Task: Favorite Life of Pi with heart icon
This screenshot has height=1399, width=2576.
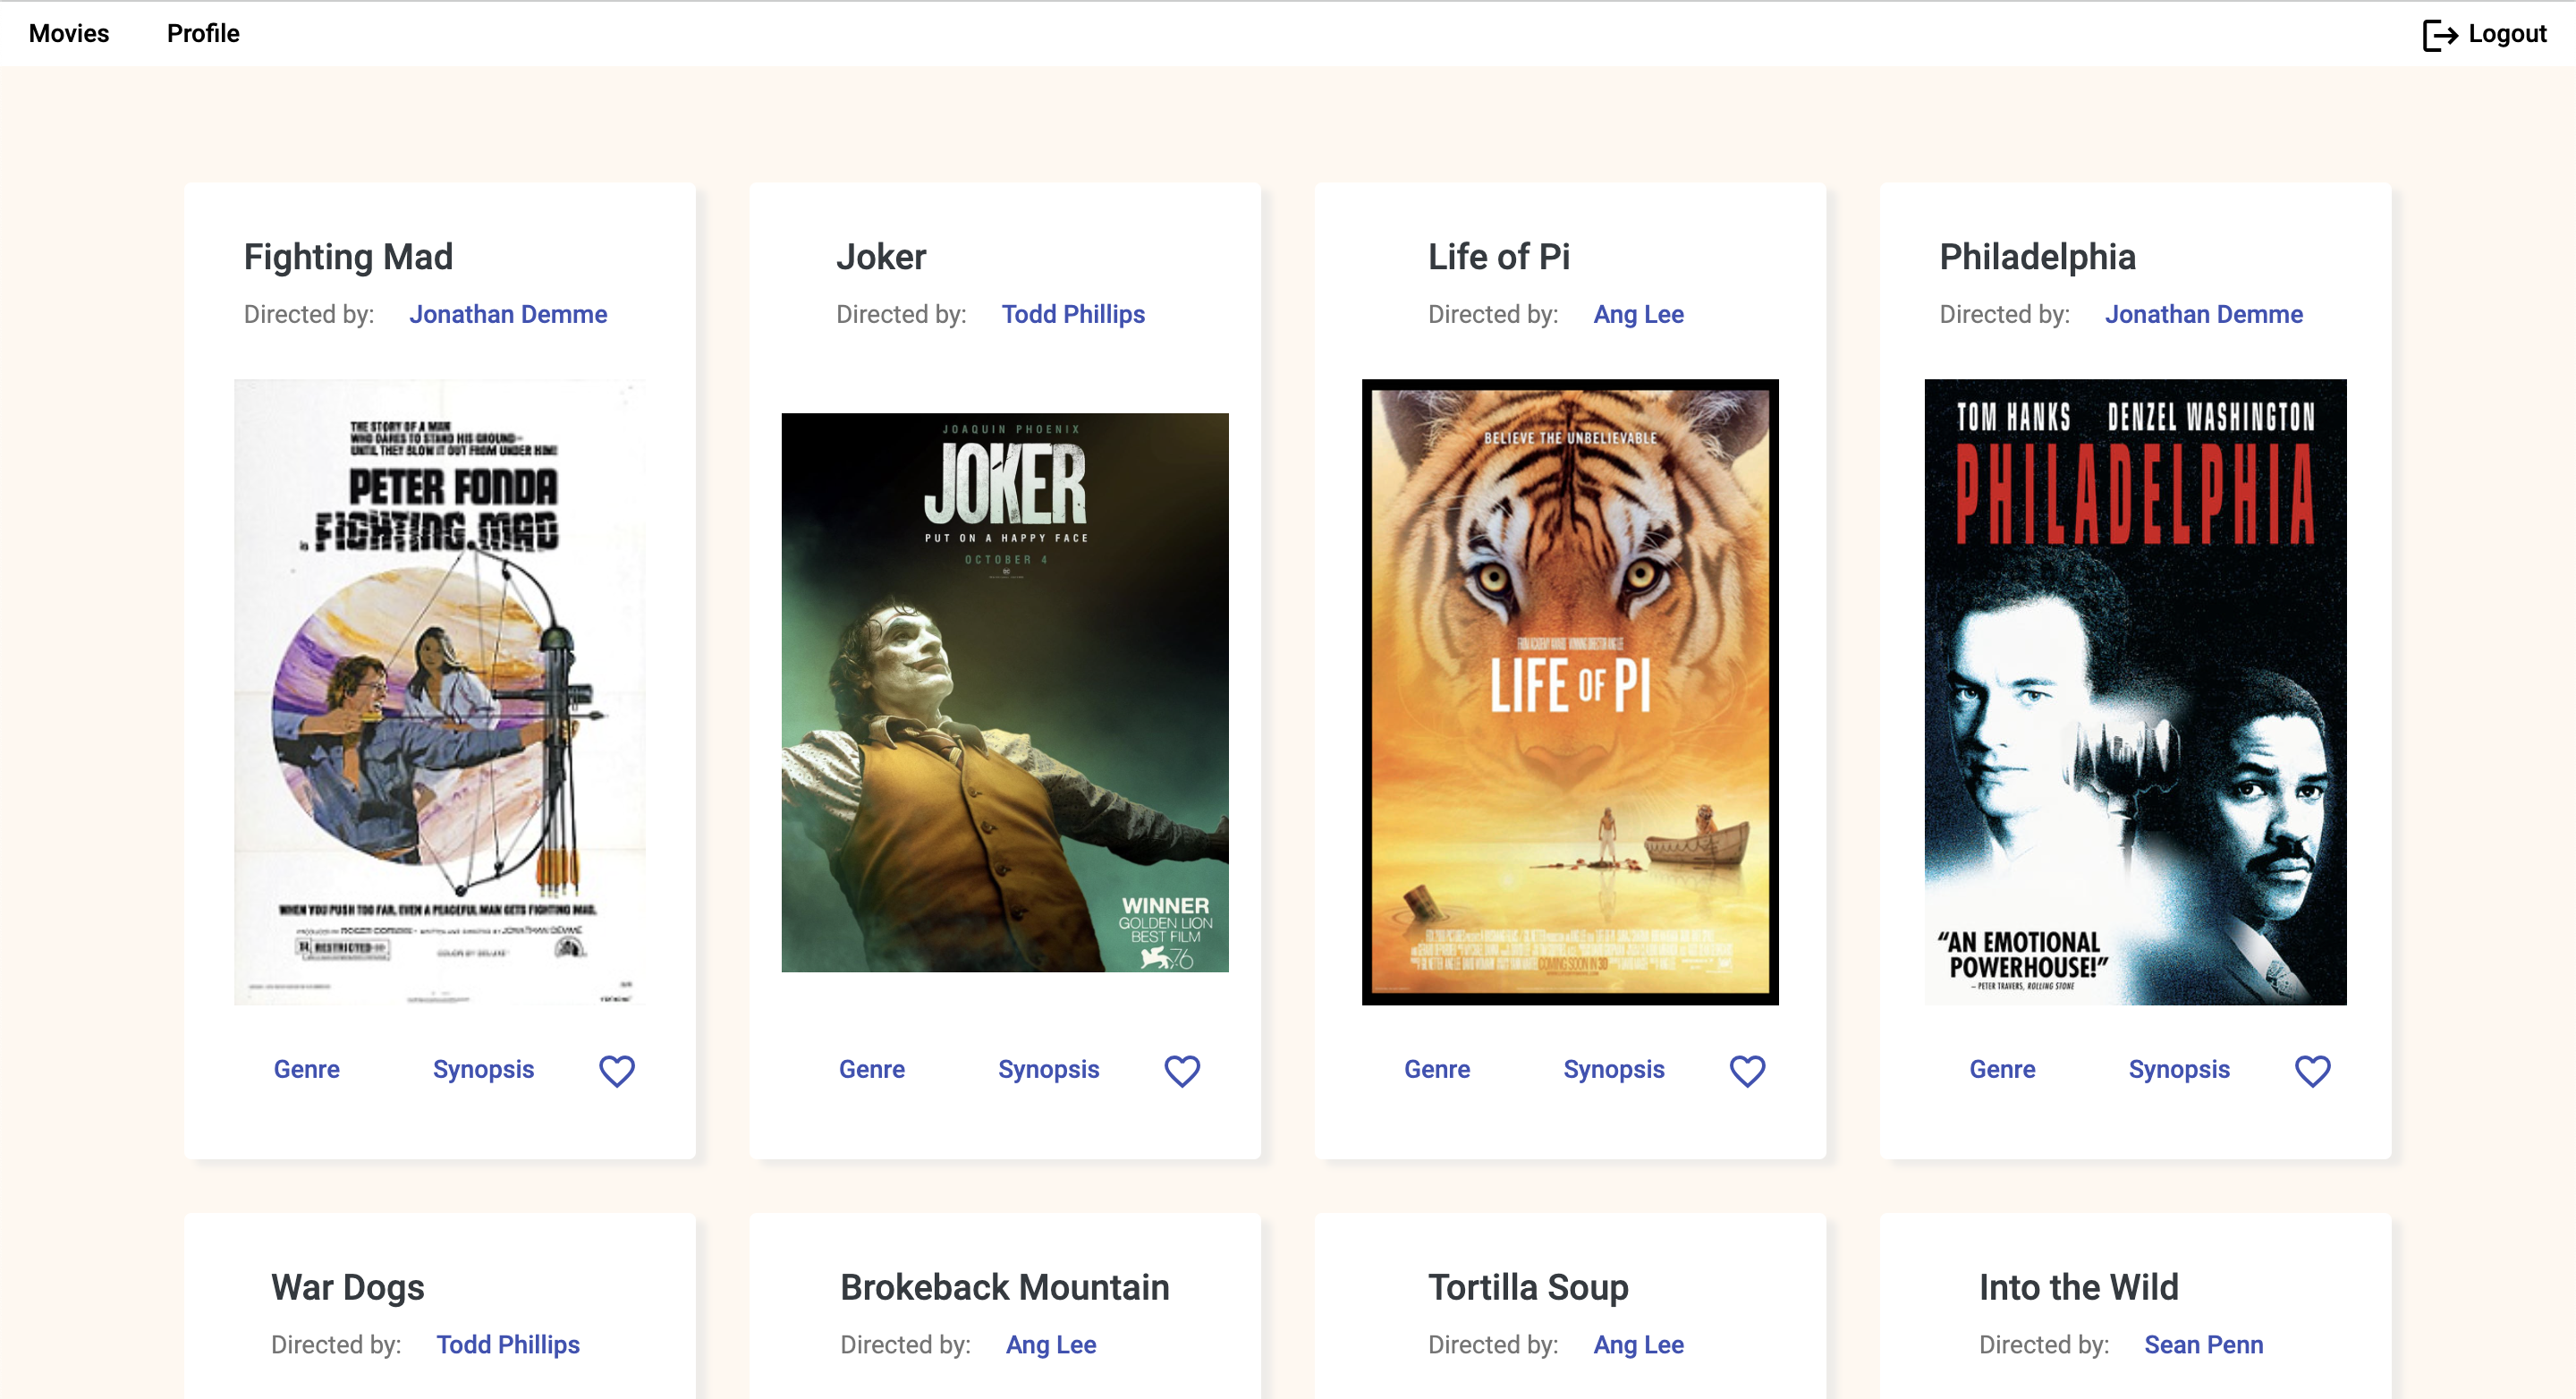Action: (1747, 1070)
